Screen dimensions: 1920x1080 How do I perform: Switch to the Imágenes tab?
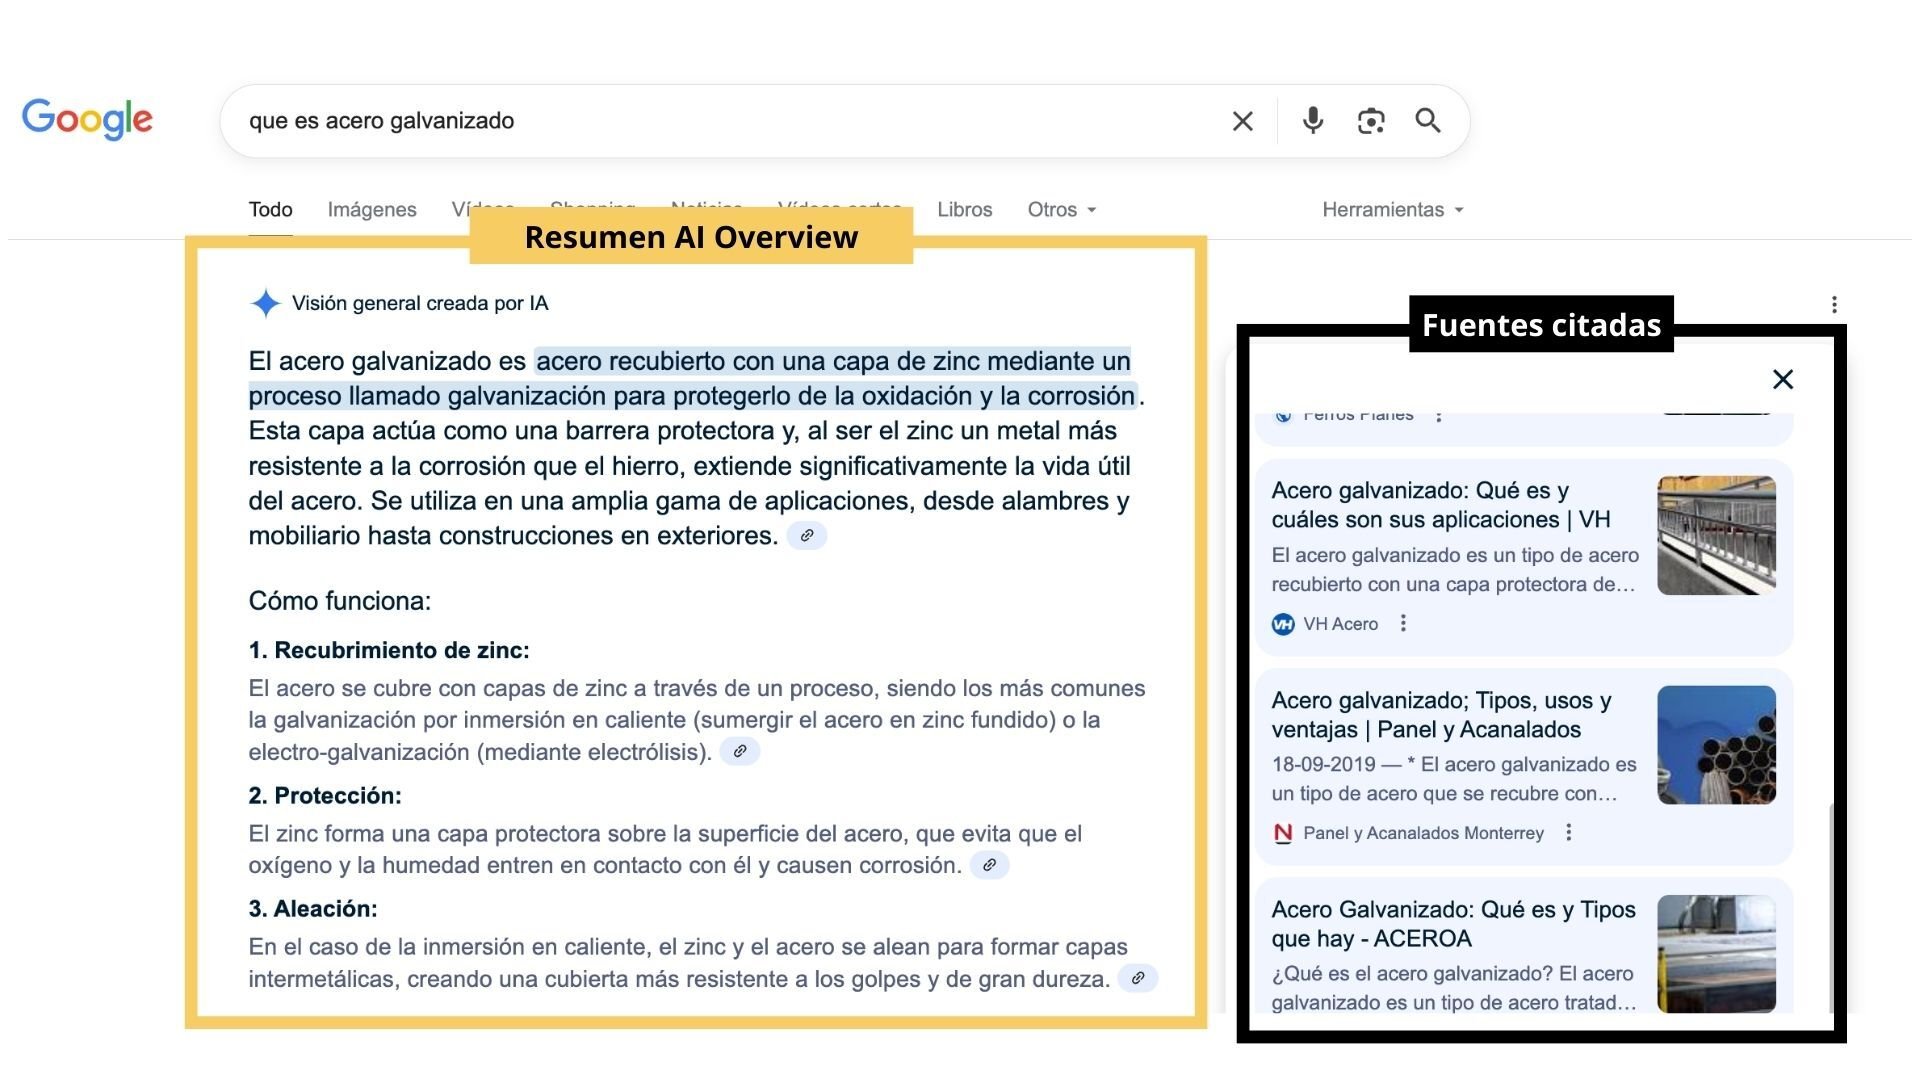coord(372,210)
